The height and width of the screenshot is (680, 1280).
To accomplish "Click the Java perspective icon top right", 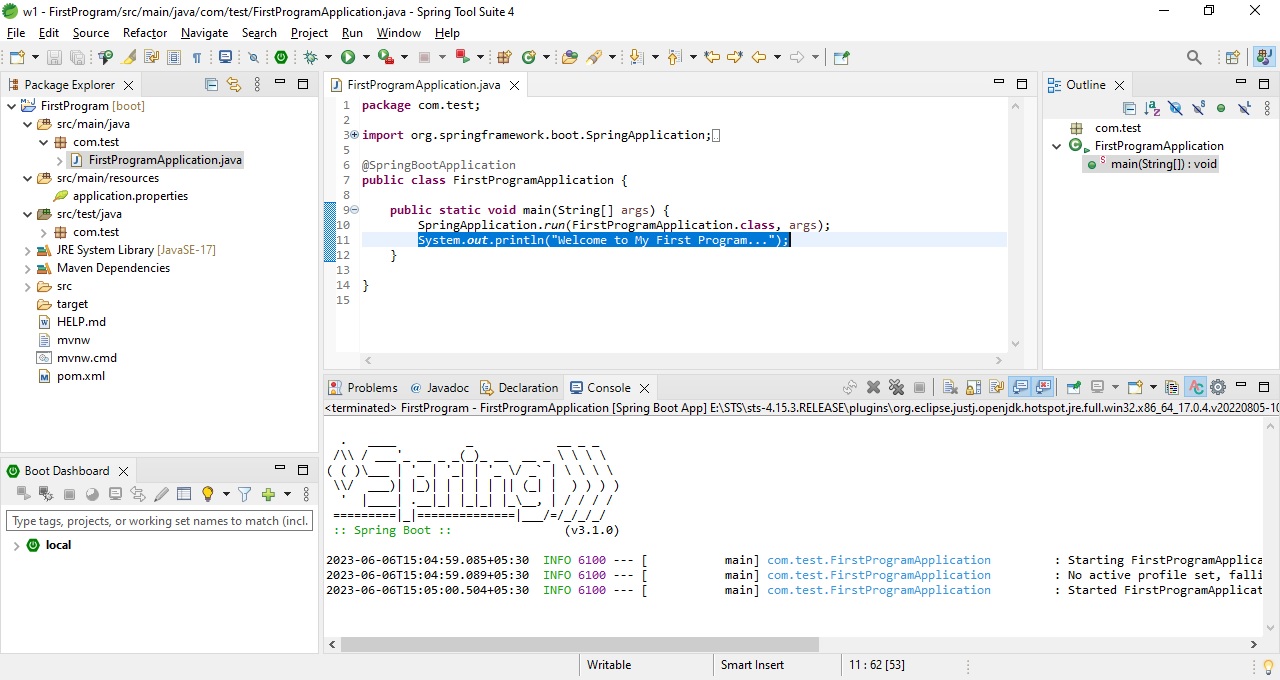I will tap(1262, 57).
